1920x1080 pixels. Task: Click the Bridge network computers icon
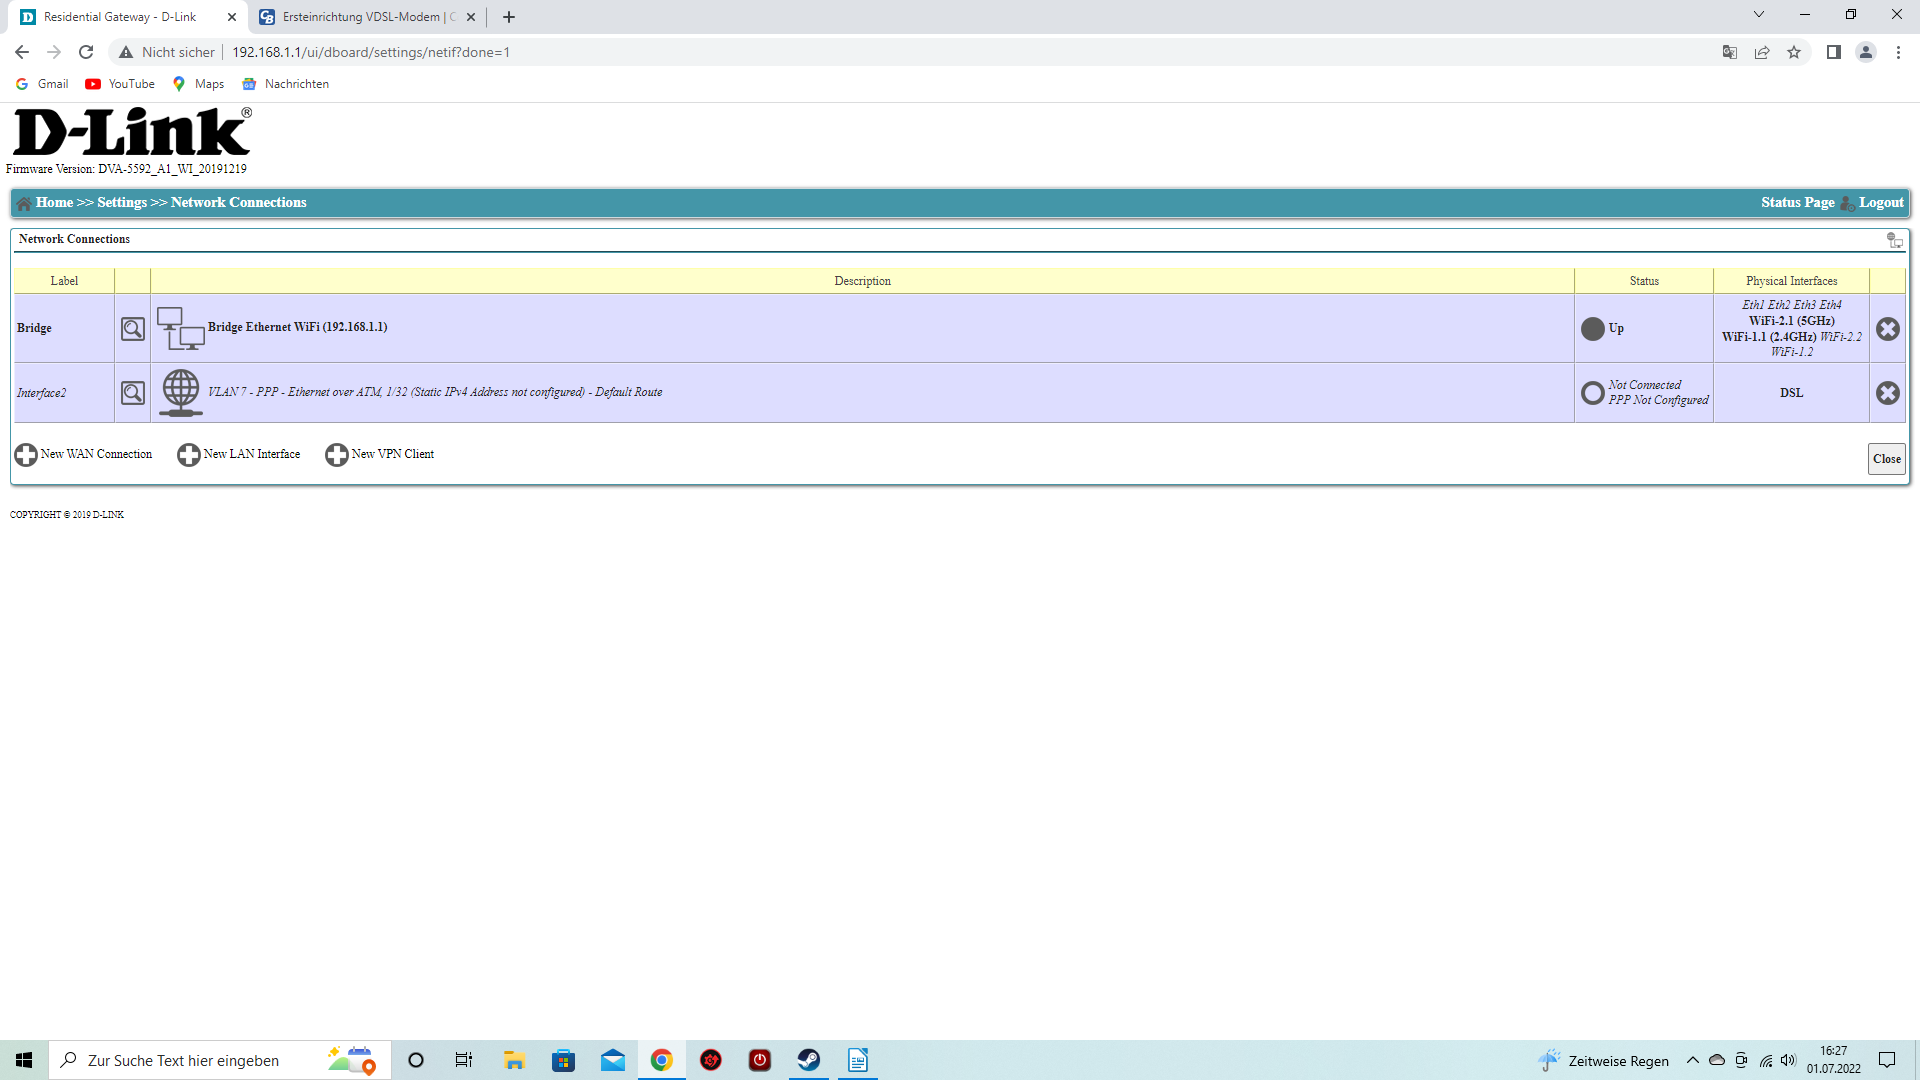[x=180, y=328]
